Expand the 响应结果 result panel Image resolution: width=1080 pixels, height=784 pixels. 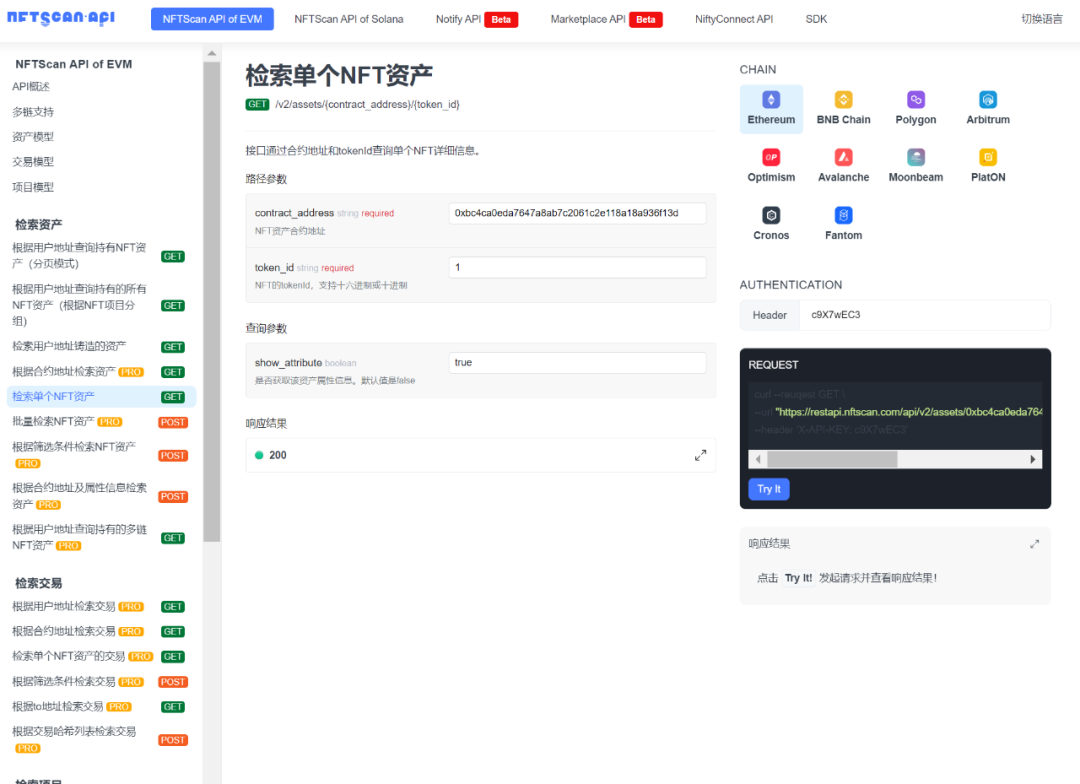tap(1035, 544)
